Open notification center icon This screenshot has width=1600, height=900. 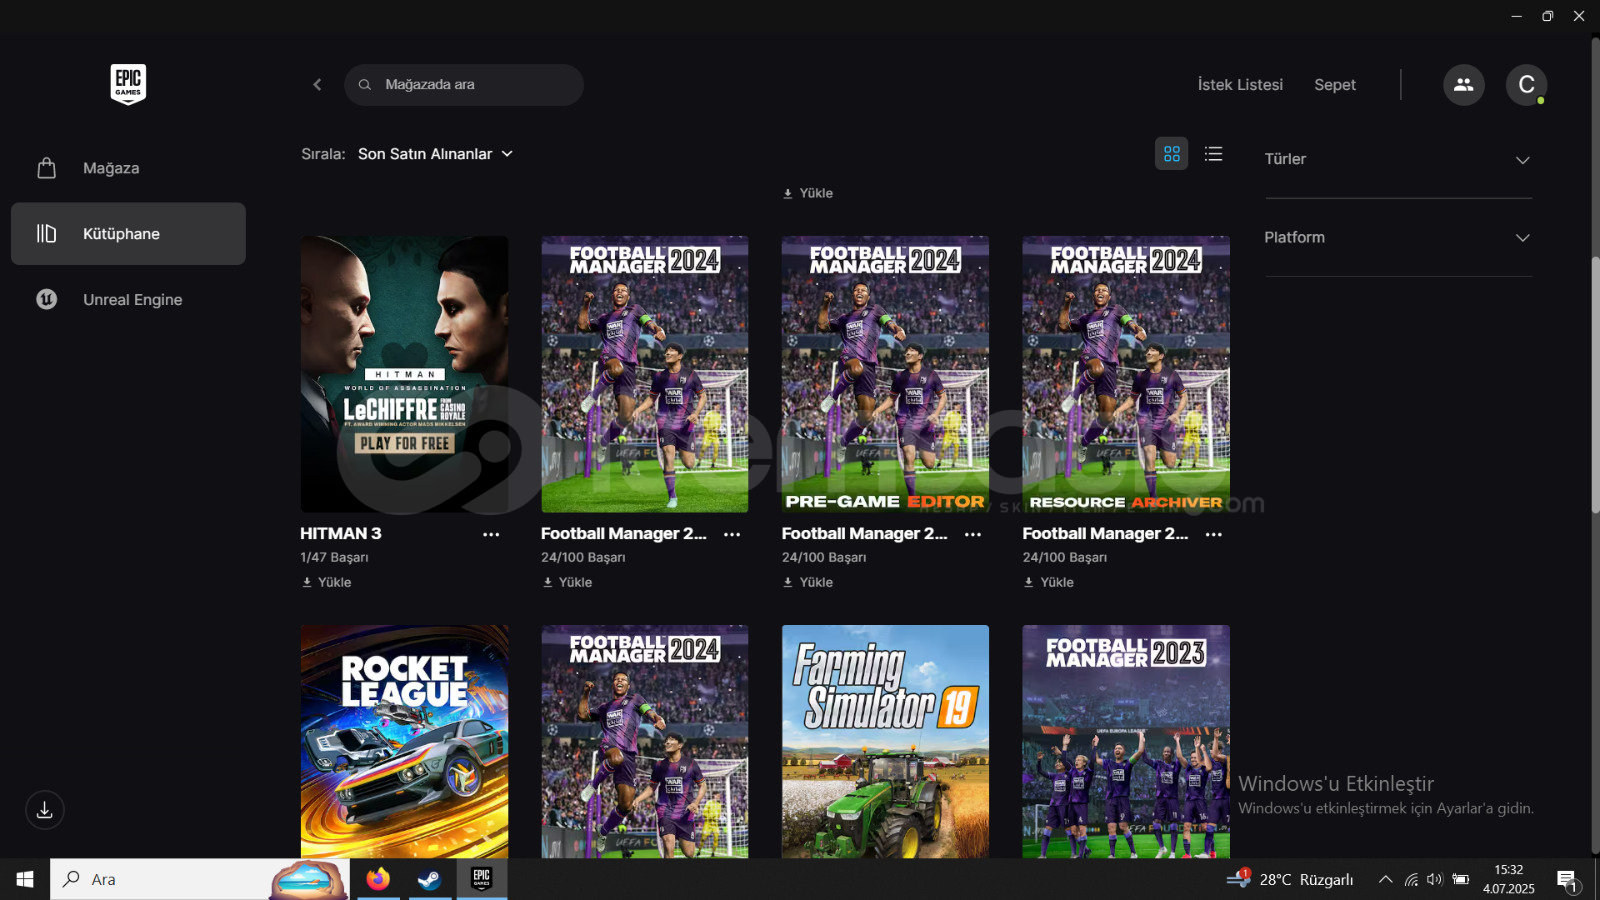pos(1568,880)
